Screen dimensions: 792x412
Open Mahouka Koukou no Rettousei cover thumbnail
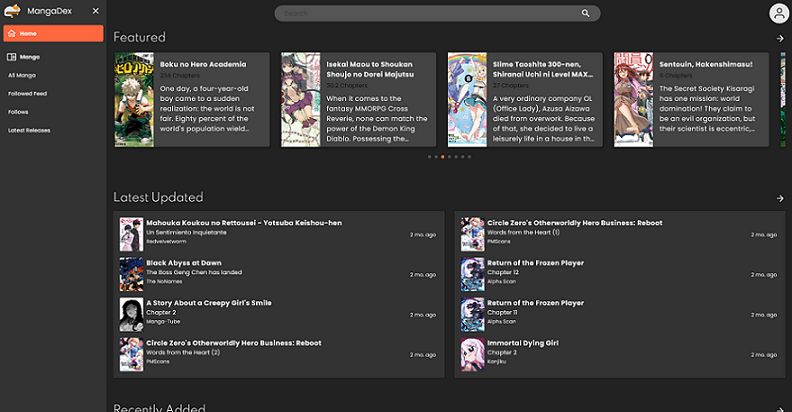(131, 234)
